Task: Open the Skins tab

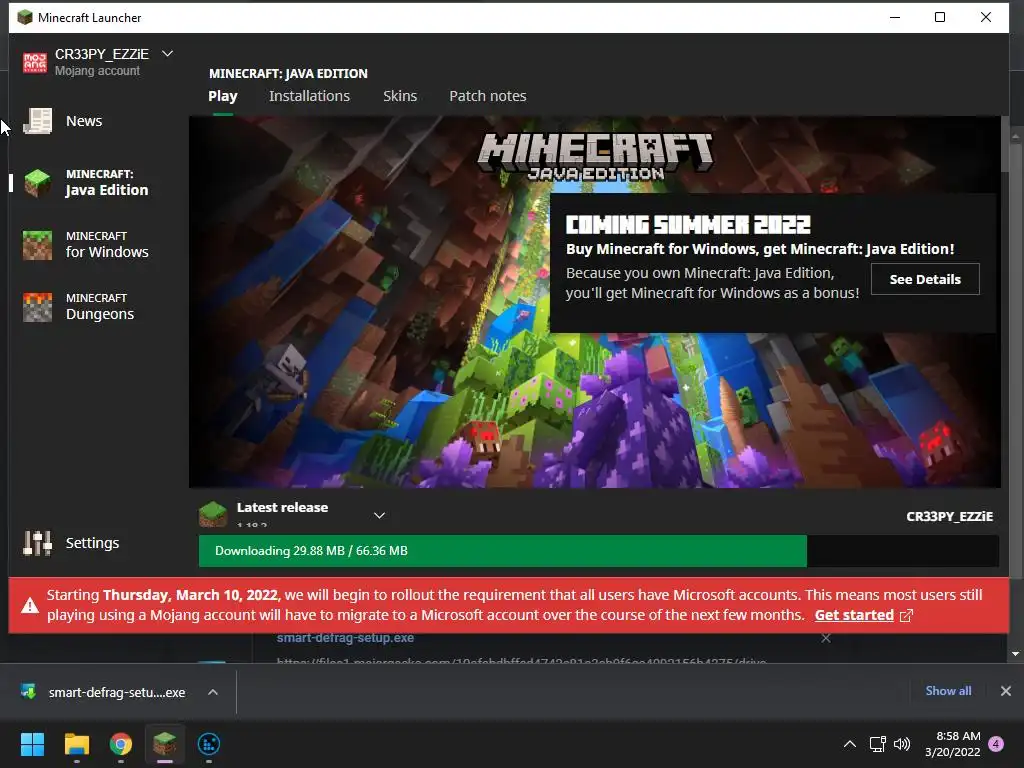Action: click(x=400, y=96)
